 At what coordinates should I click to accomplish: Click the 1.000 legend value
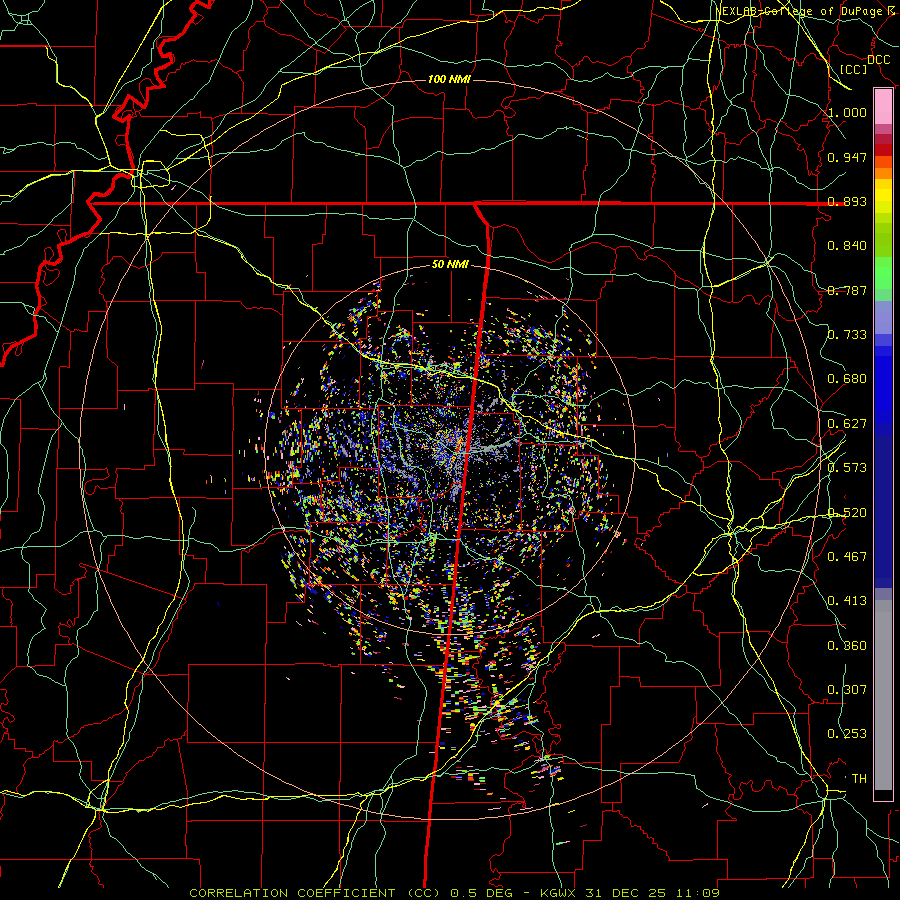pyautogui.click(x=847, y=112)
